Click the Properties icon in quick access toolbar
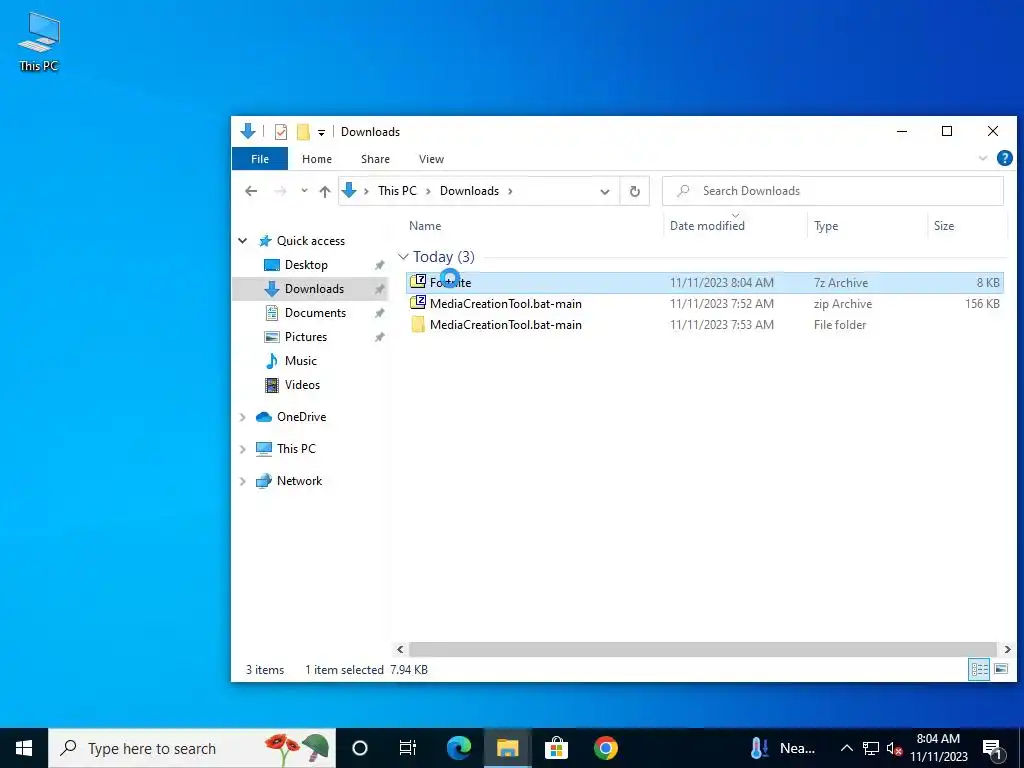 [281, 132]
